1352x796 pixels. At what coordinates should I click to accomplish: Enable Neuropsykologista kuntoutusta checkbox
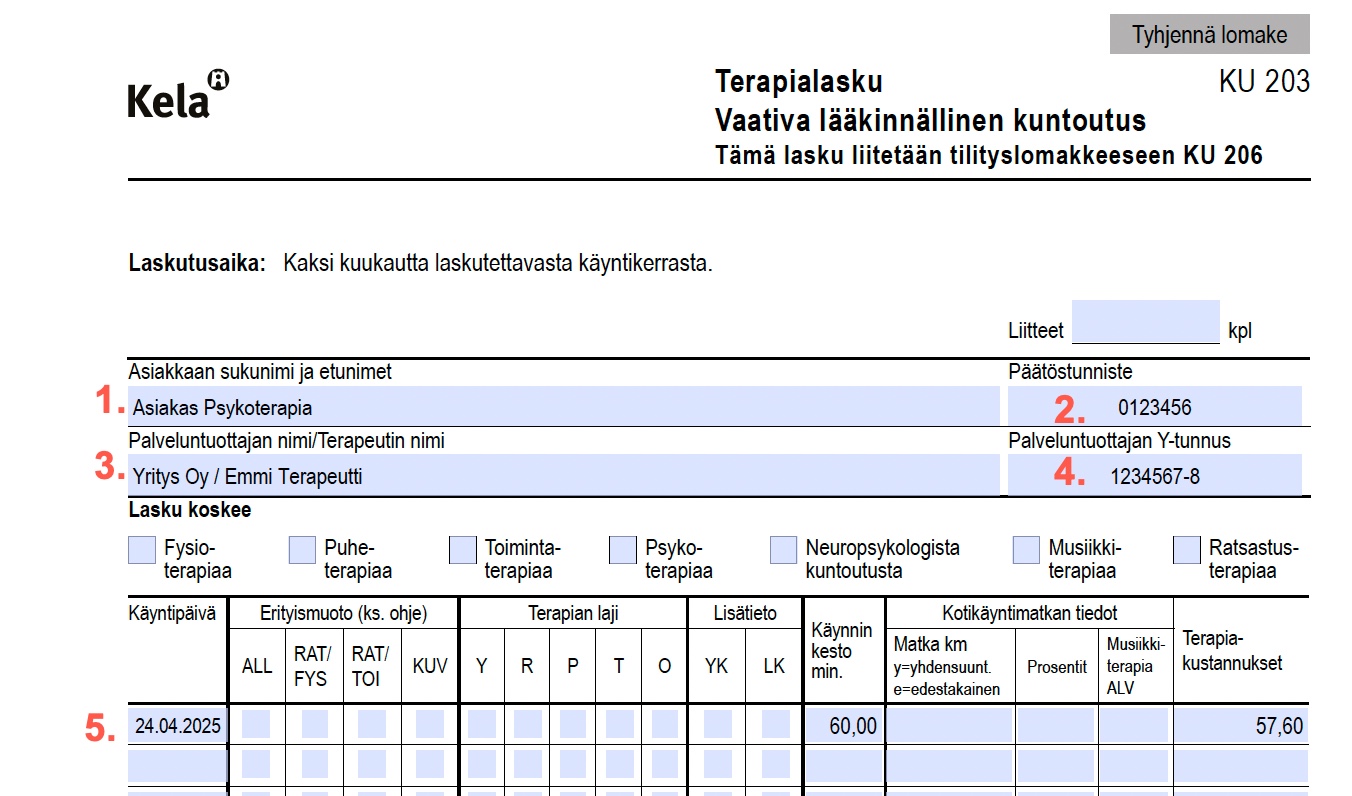coord(783,550)
